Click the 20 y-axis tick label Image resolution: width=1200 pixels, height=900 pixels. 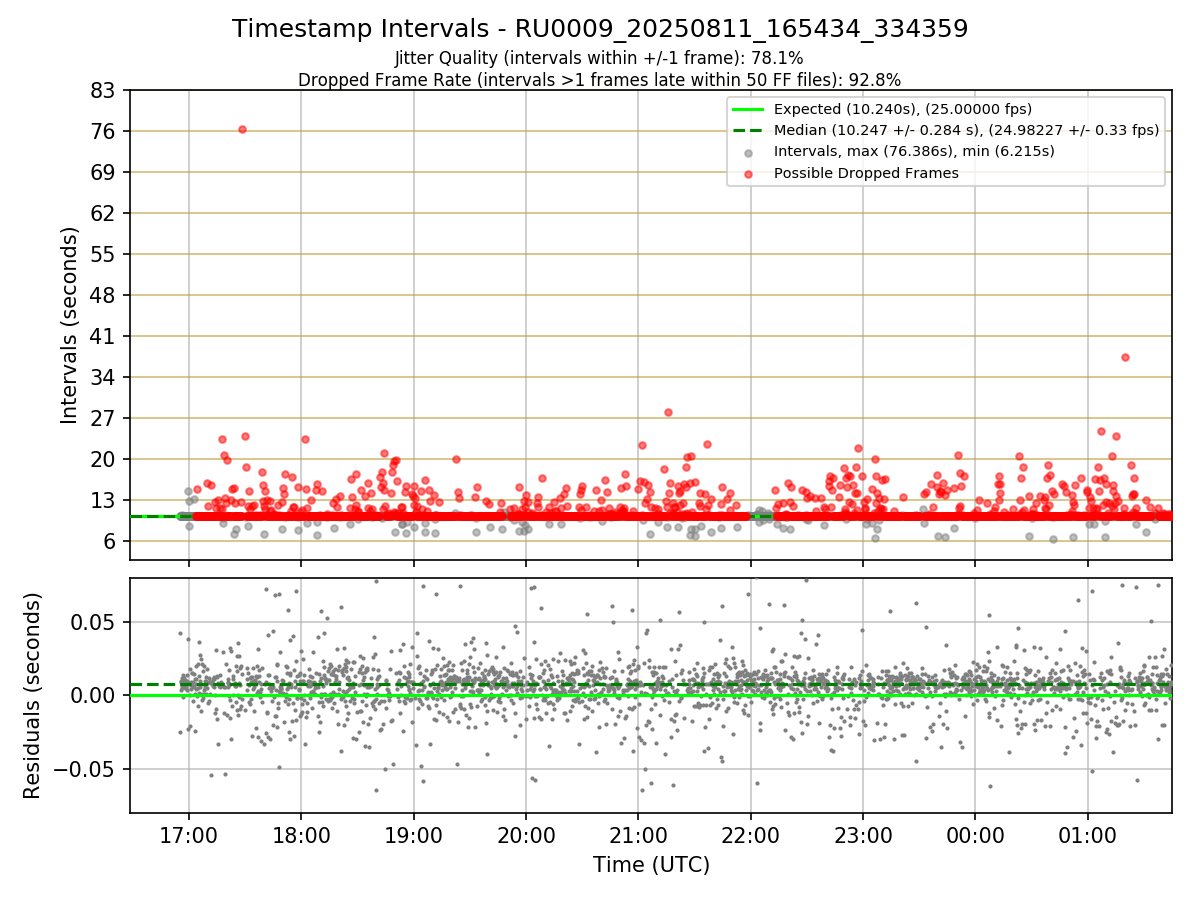pyautogui.click(x=105, y=459)
